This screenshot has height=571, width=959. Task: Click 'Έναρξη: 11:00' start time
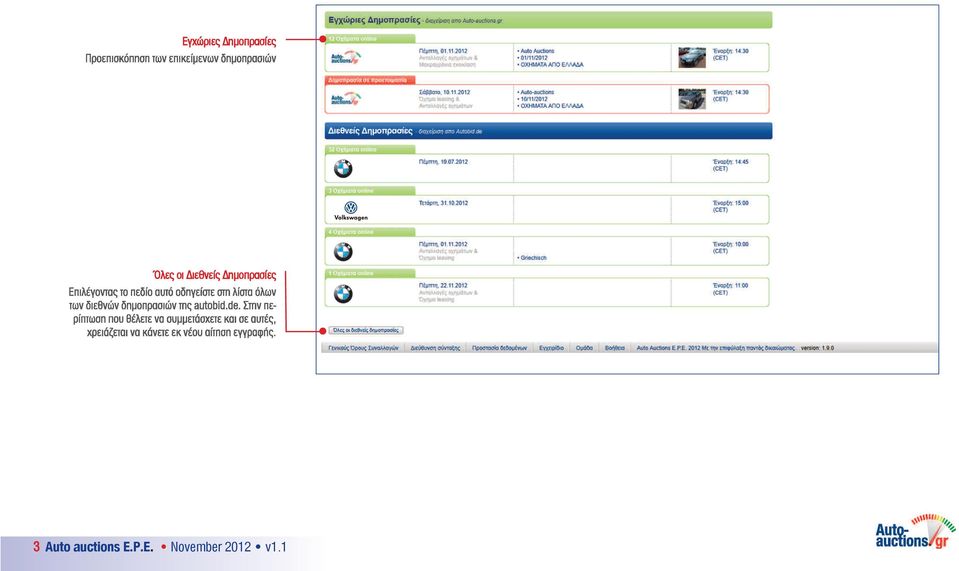pos(730,286)
